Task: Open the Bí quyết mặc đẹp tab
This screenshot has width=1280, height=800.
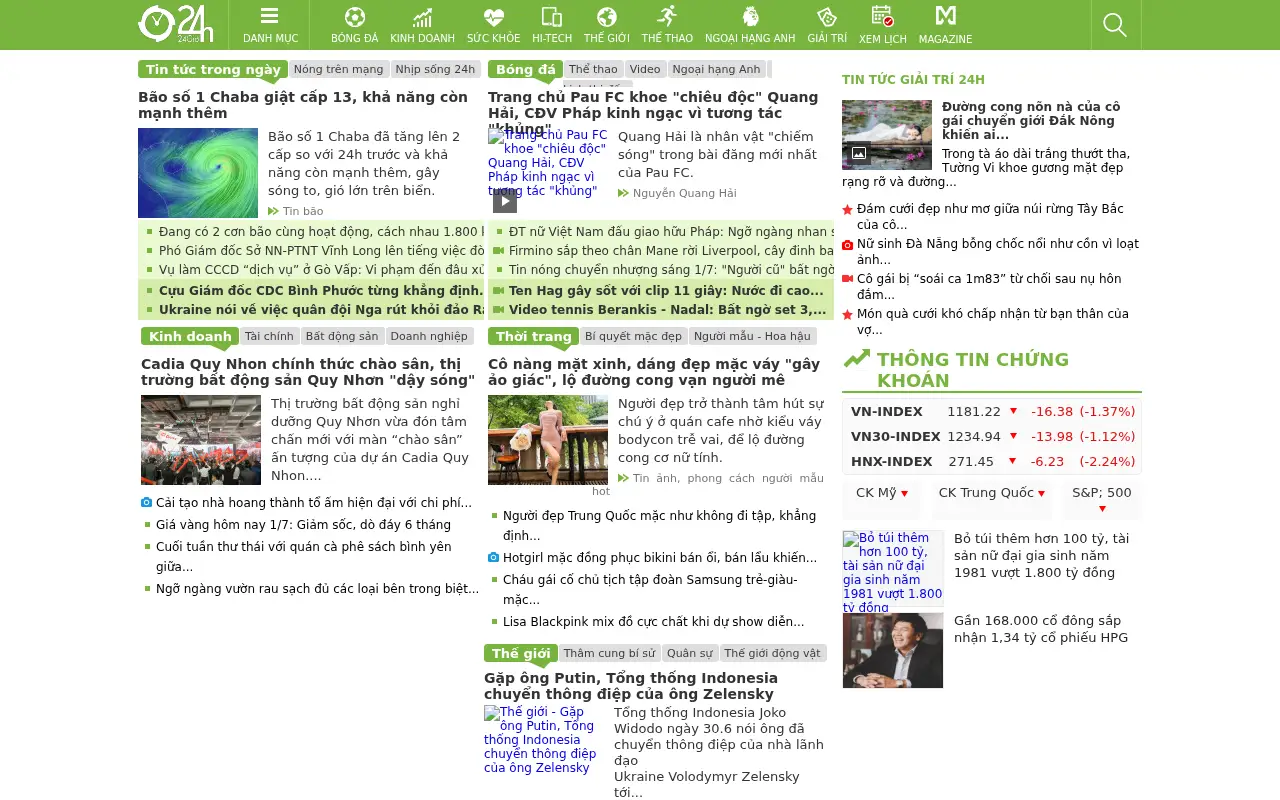Action: coord(634,336)
